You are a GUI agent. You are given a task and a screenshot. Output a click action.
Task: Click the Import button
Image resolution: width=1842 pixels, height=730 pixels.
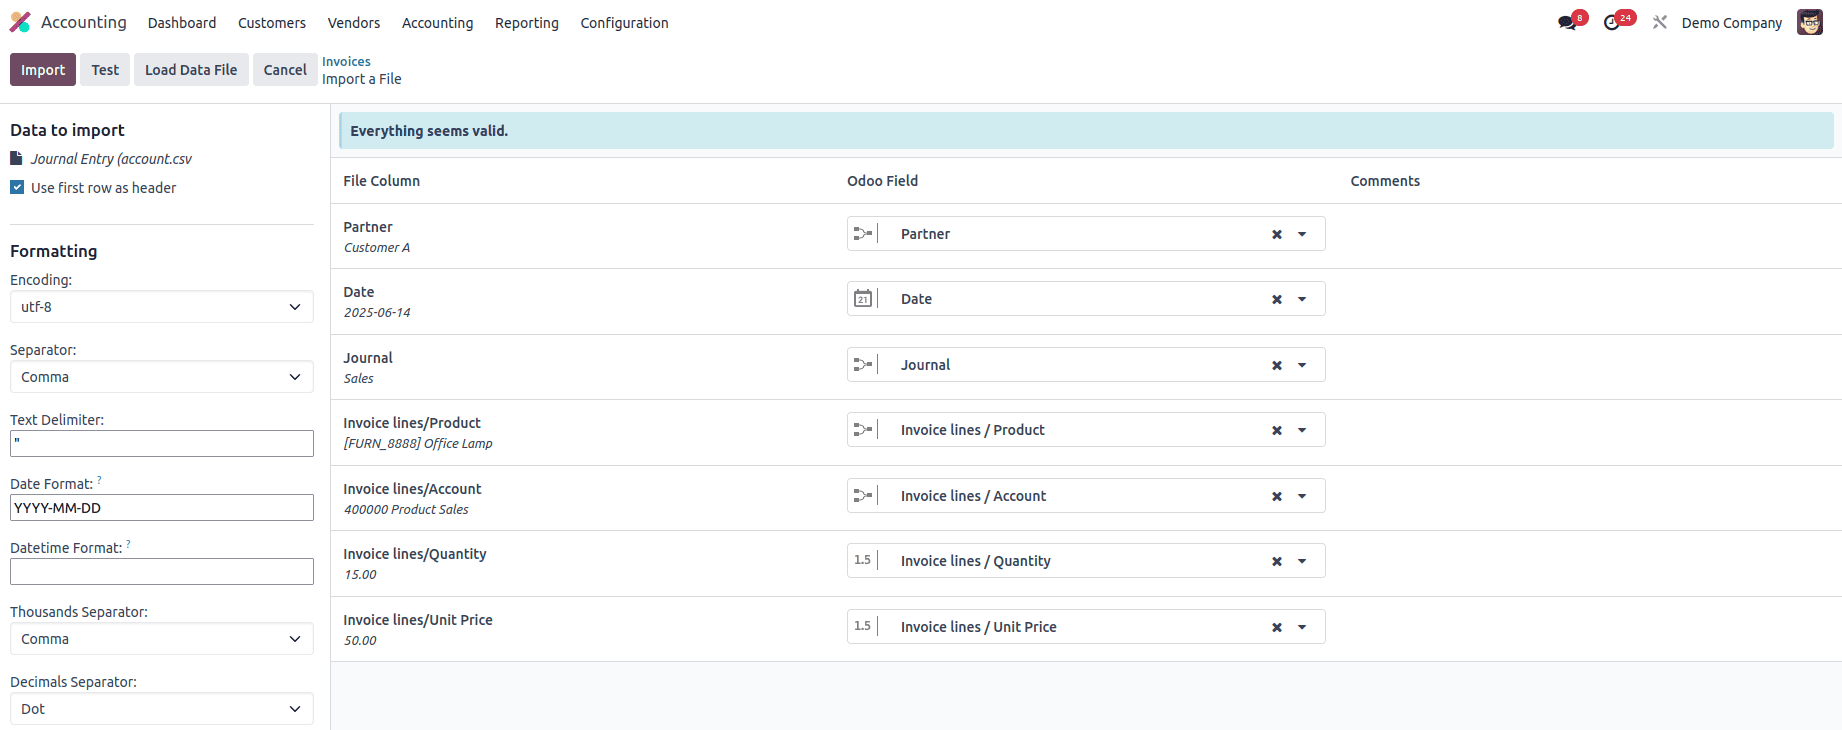click(43, 70)
